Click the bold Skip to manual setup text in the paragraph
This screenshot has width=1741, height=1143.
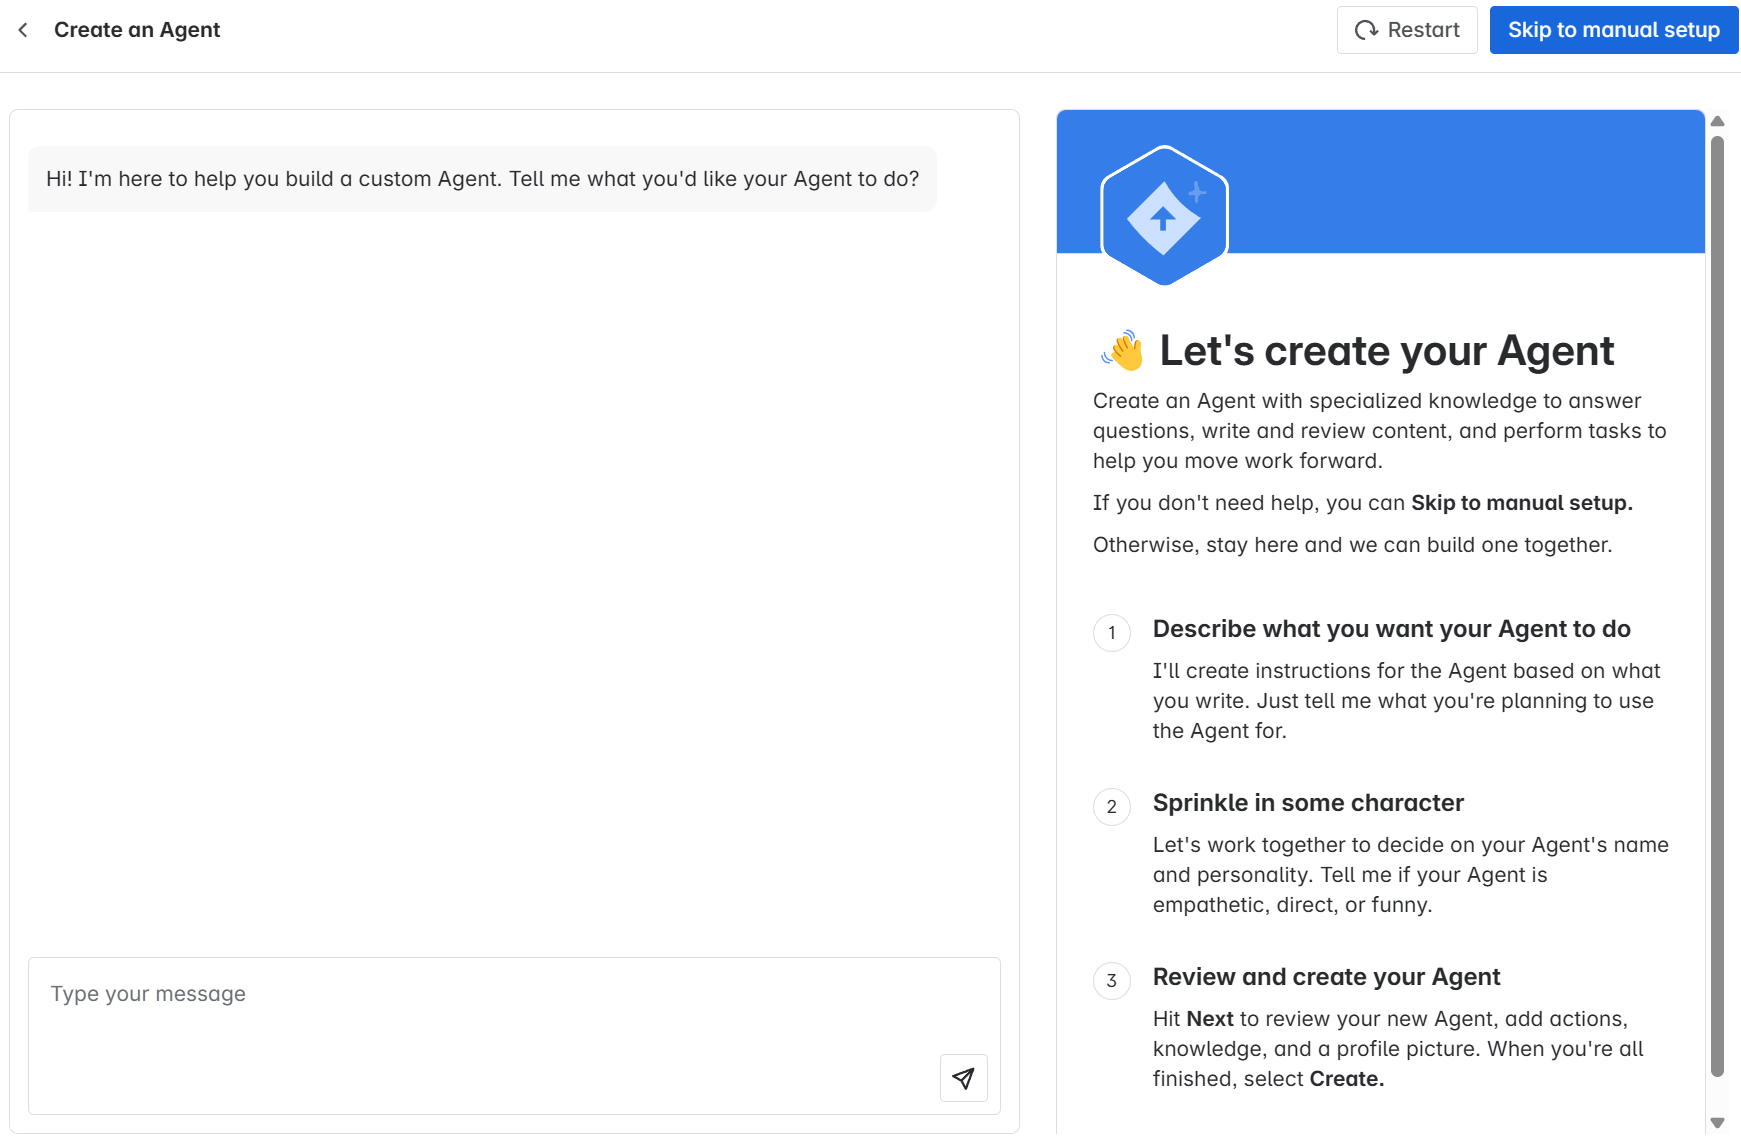1521,503
